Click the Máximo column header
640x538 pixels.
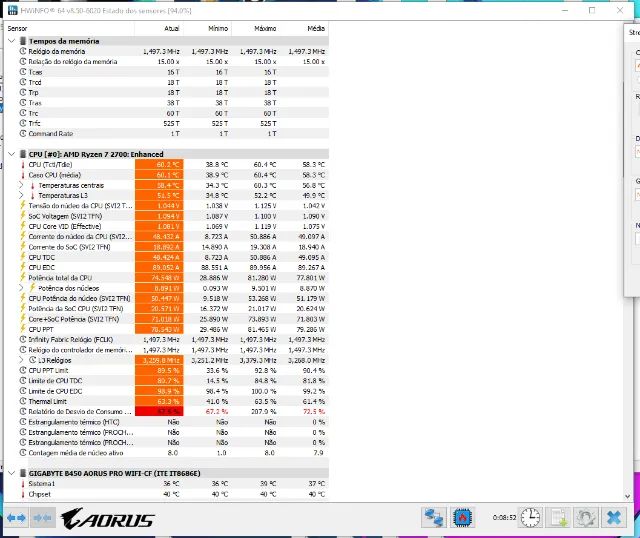[x=256, y=29]
